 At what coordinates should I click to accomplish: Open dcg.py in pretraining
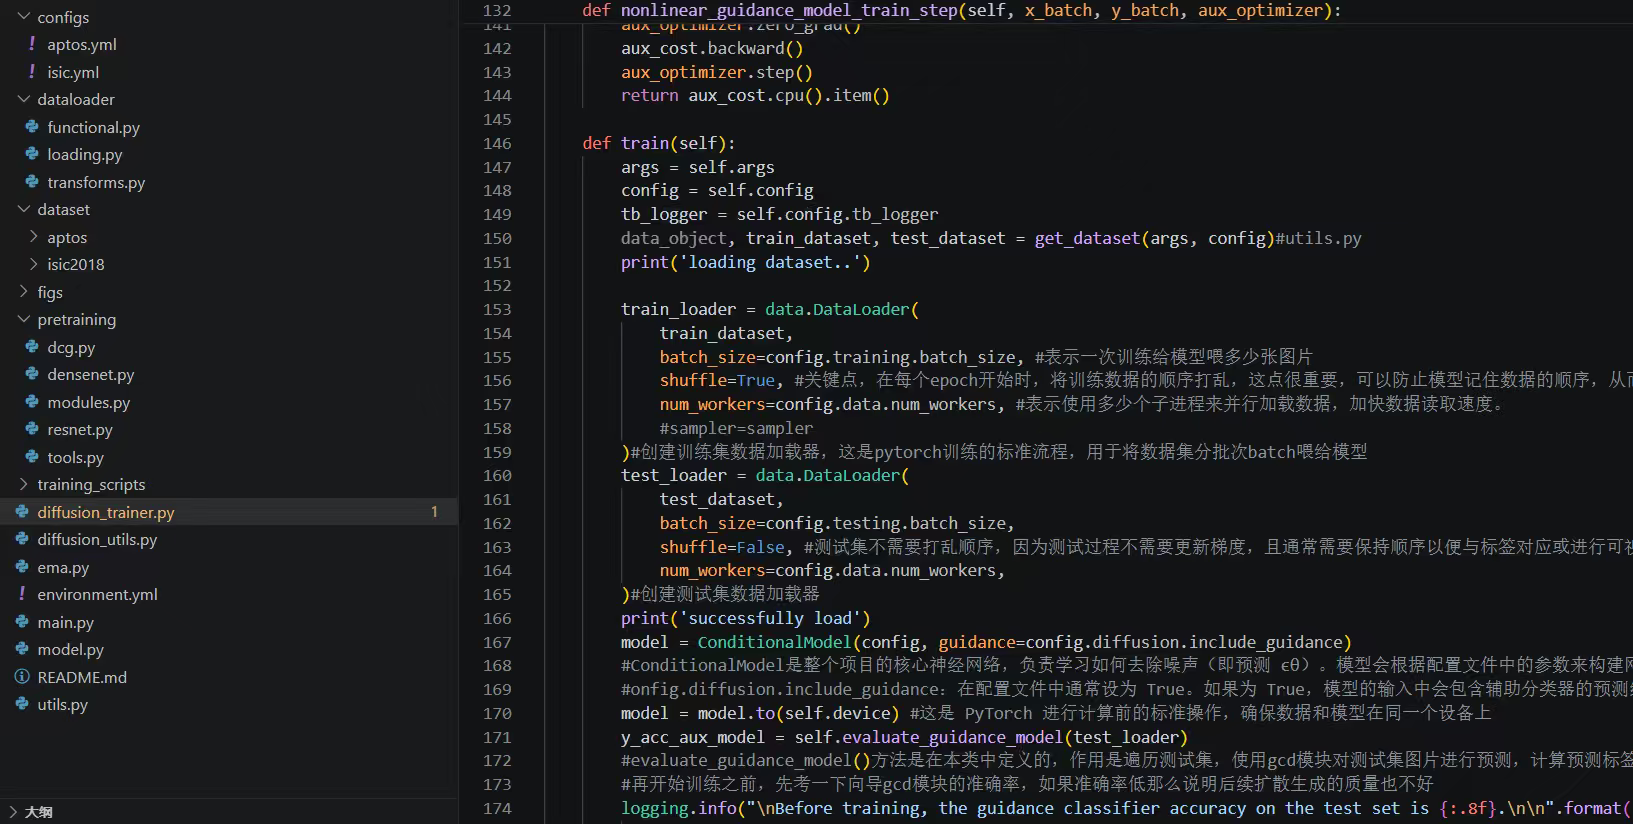71,347
